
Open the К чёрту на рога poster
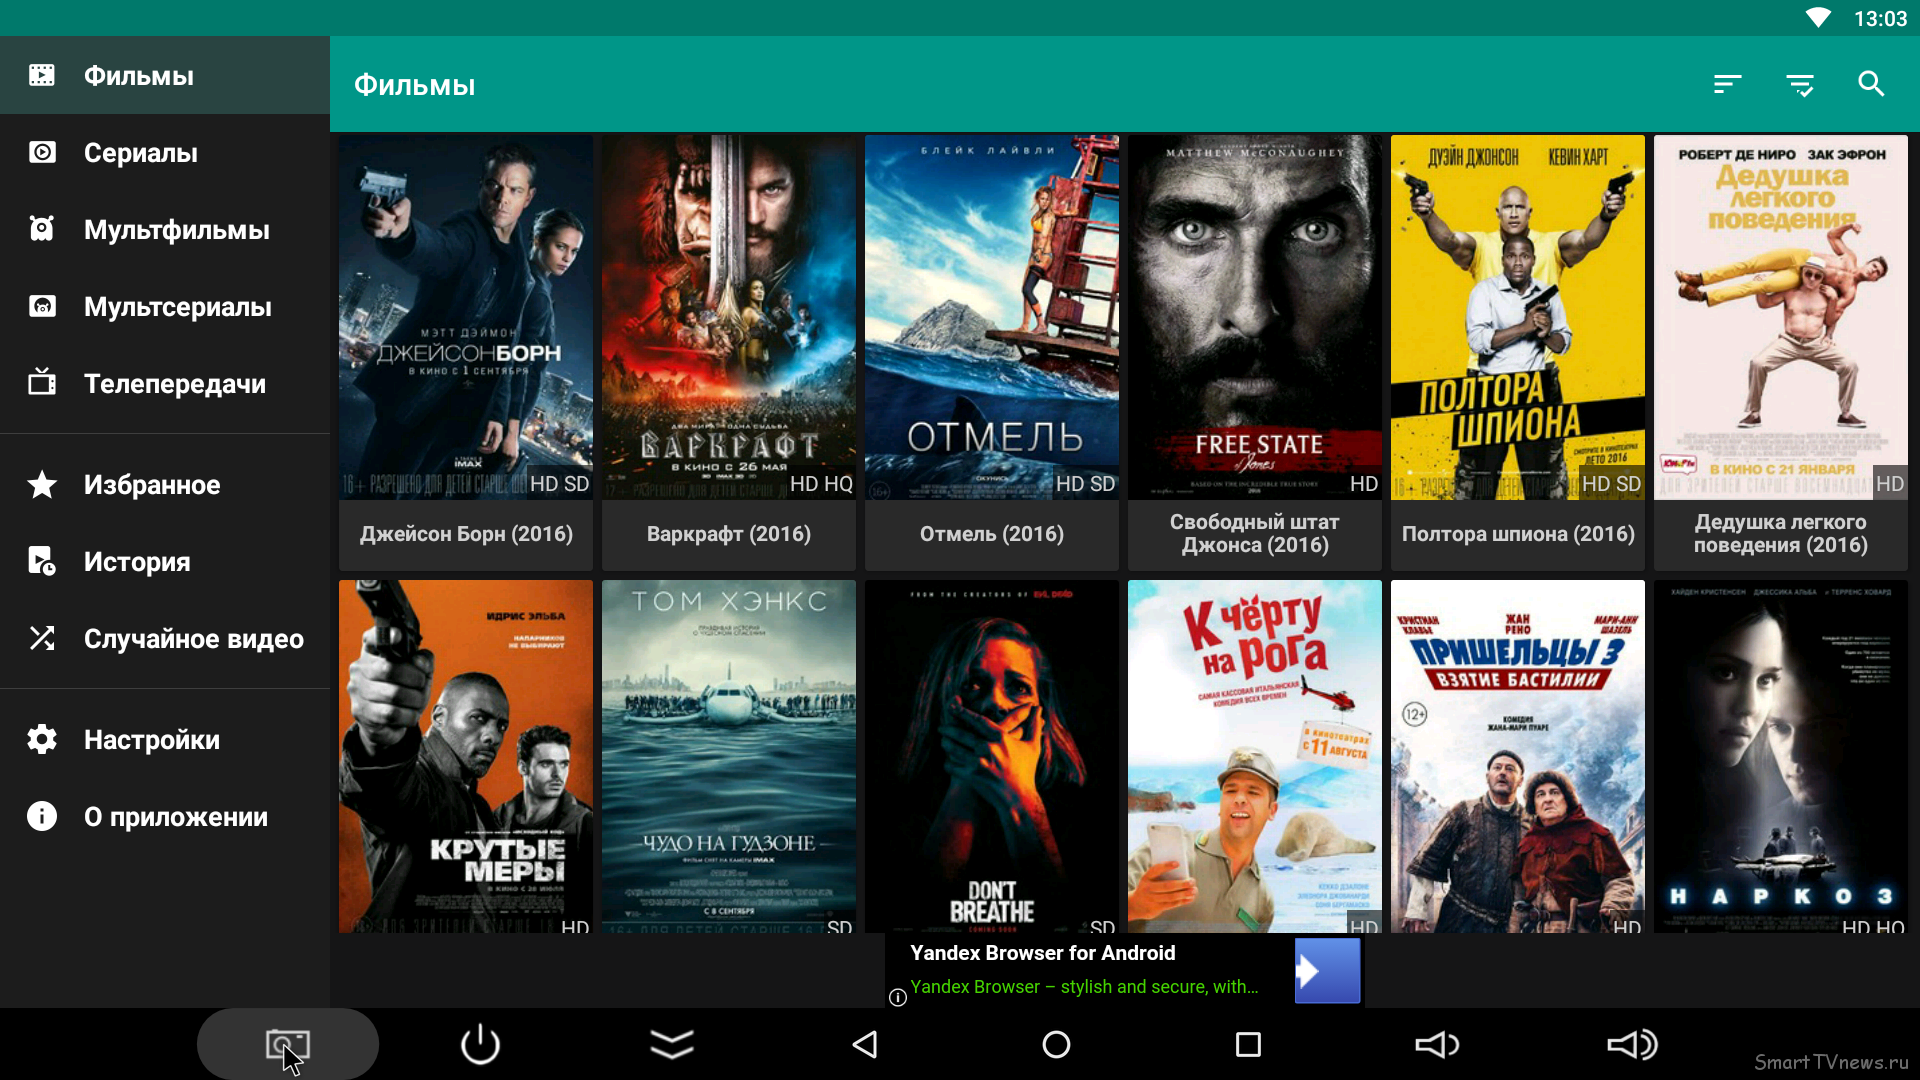pos(1255,756)
